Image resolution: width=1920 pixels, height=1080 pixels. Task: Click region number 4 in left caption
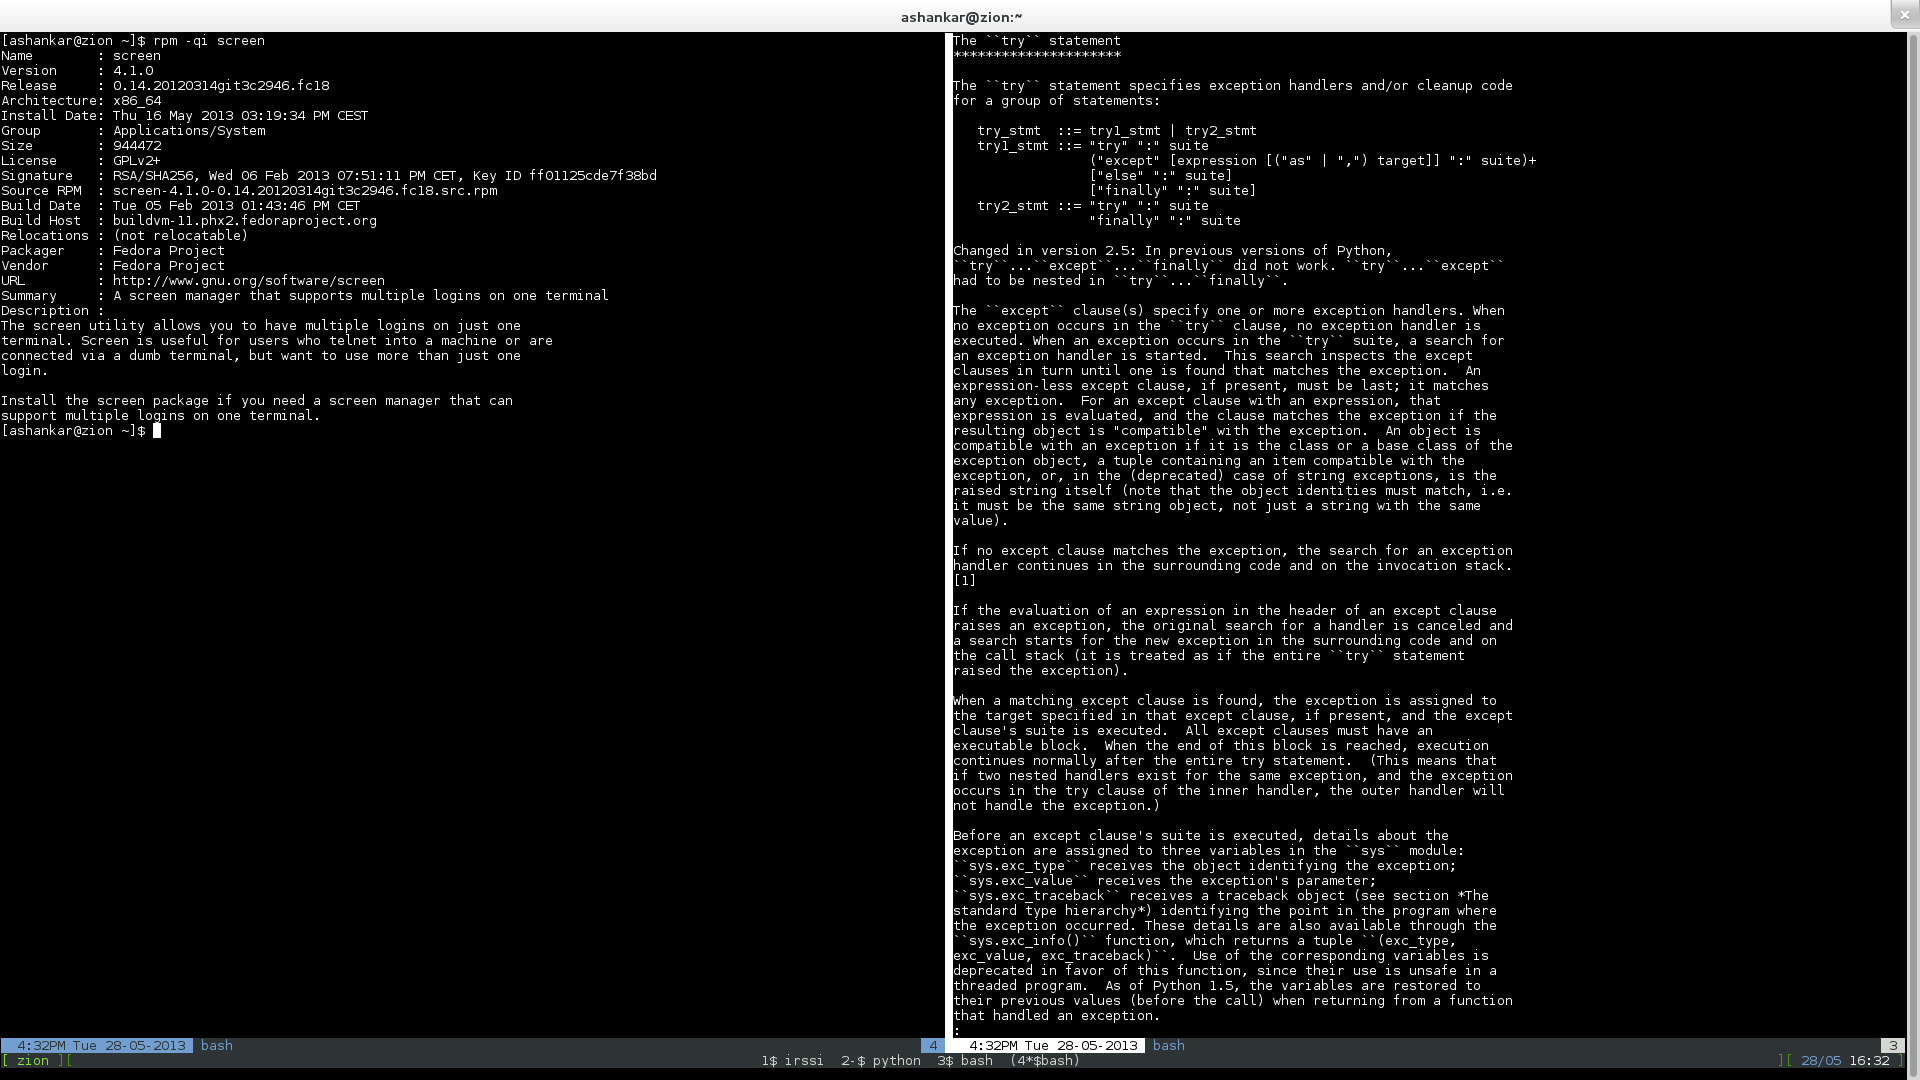tap(933, 1046)
